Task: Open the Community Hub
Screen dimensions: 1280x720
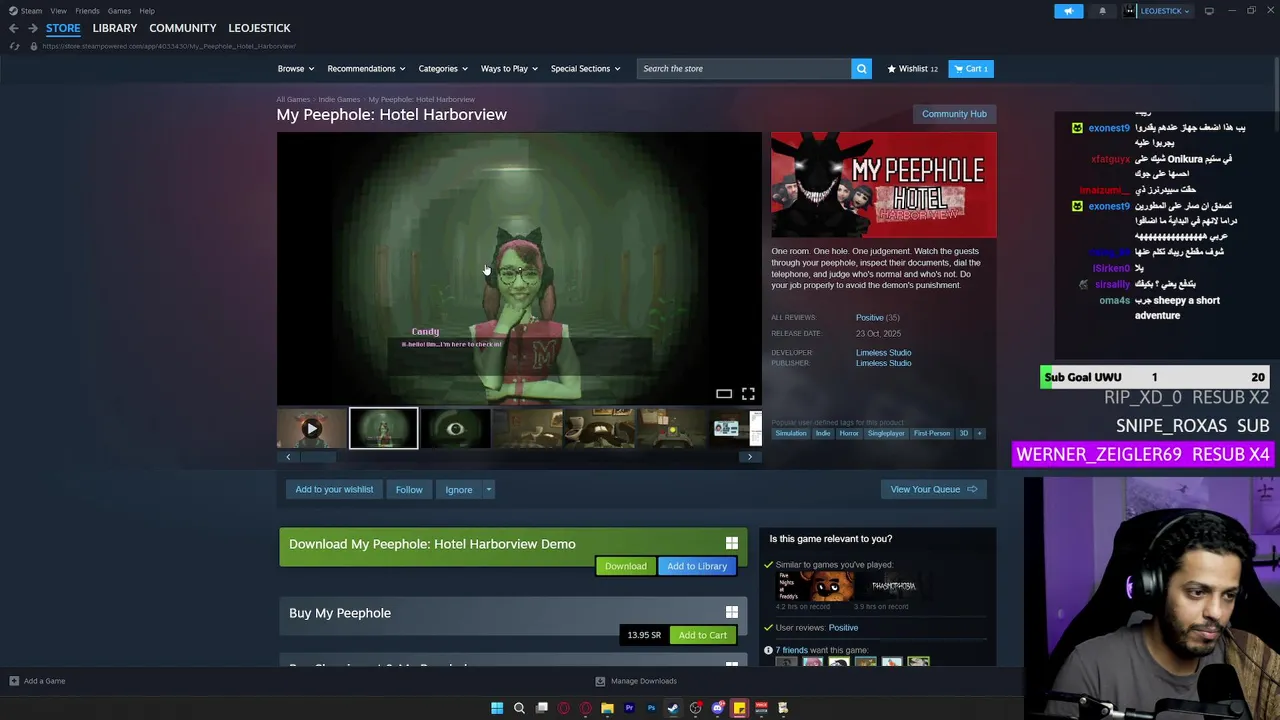Action: click(x=954, y=114)
